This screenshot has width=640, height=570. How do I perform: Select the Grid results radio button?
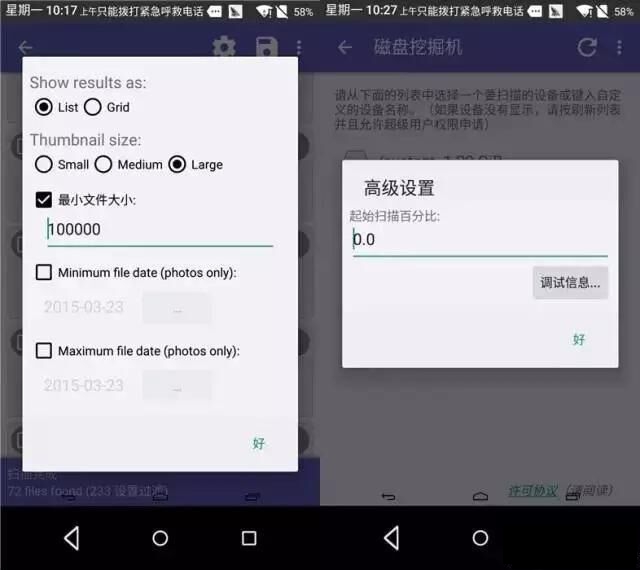(x=93, y=107)
